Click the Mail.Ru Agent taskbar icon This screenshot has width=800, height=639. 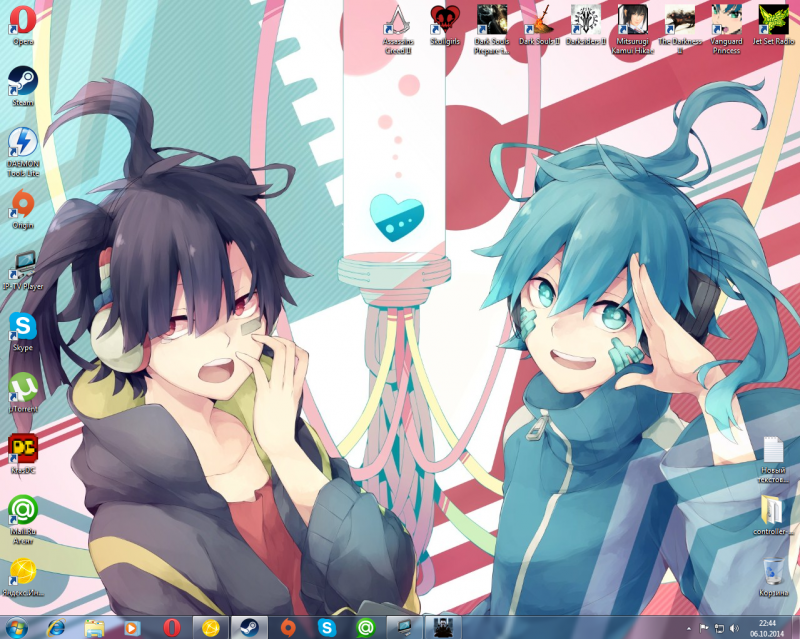tap(365, 627)
